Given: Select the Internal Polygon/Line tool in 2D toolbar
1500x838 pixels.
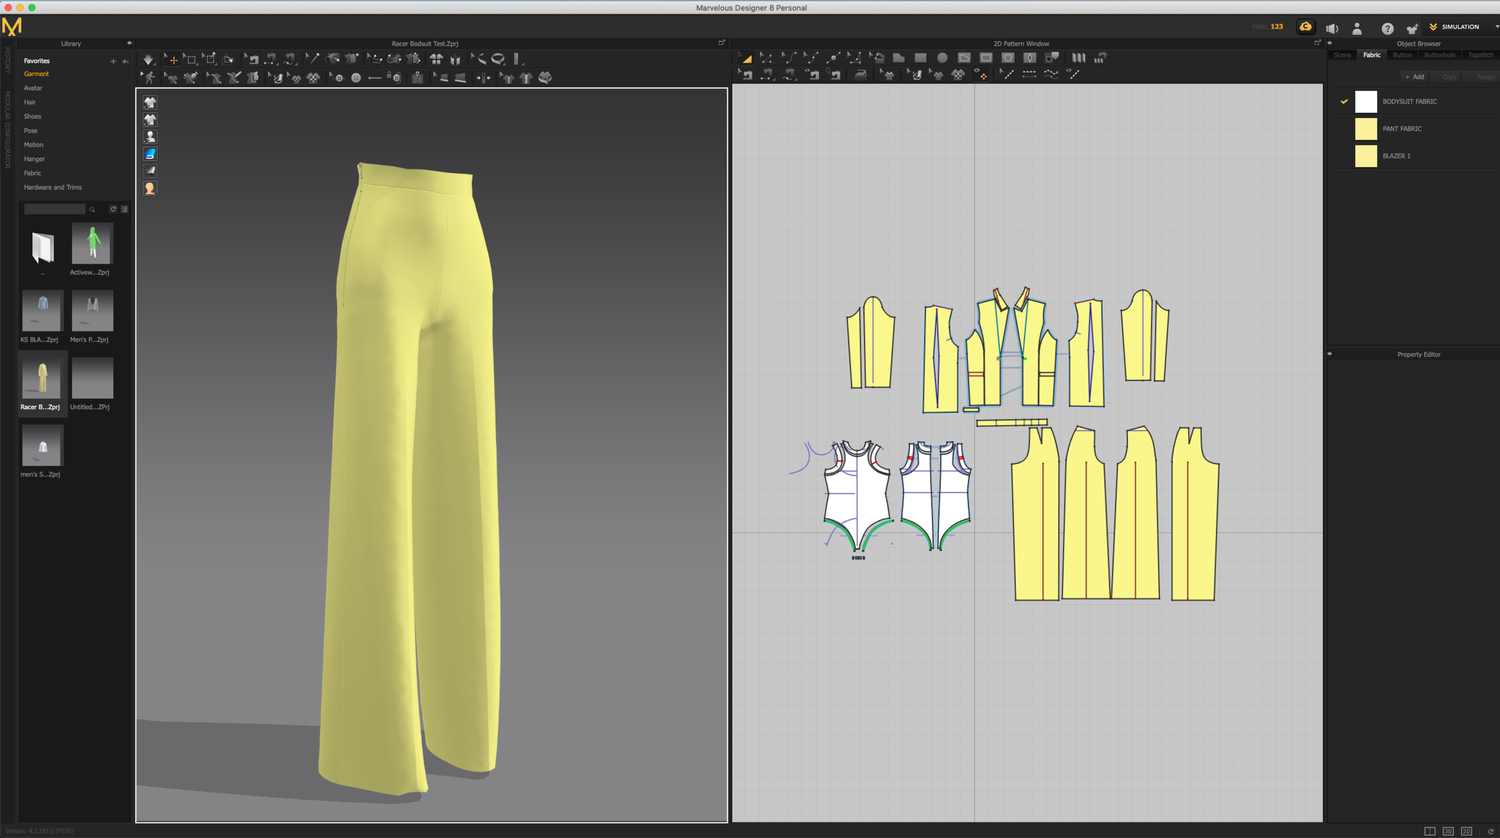Looking at the screenshot, I should [x=964, y=58].
